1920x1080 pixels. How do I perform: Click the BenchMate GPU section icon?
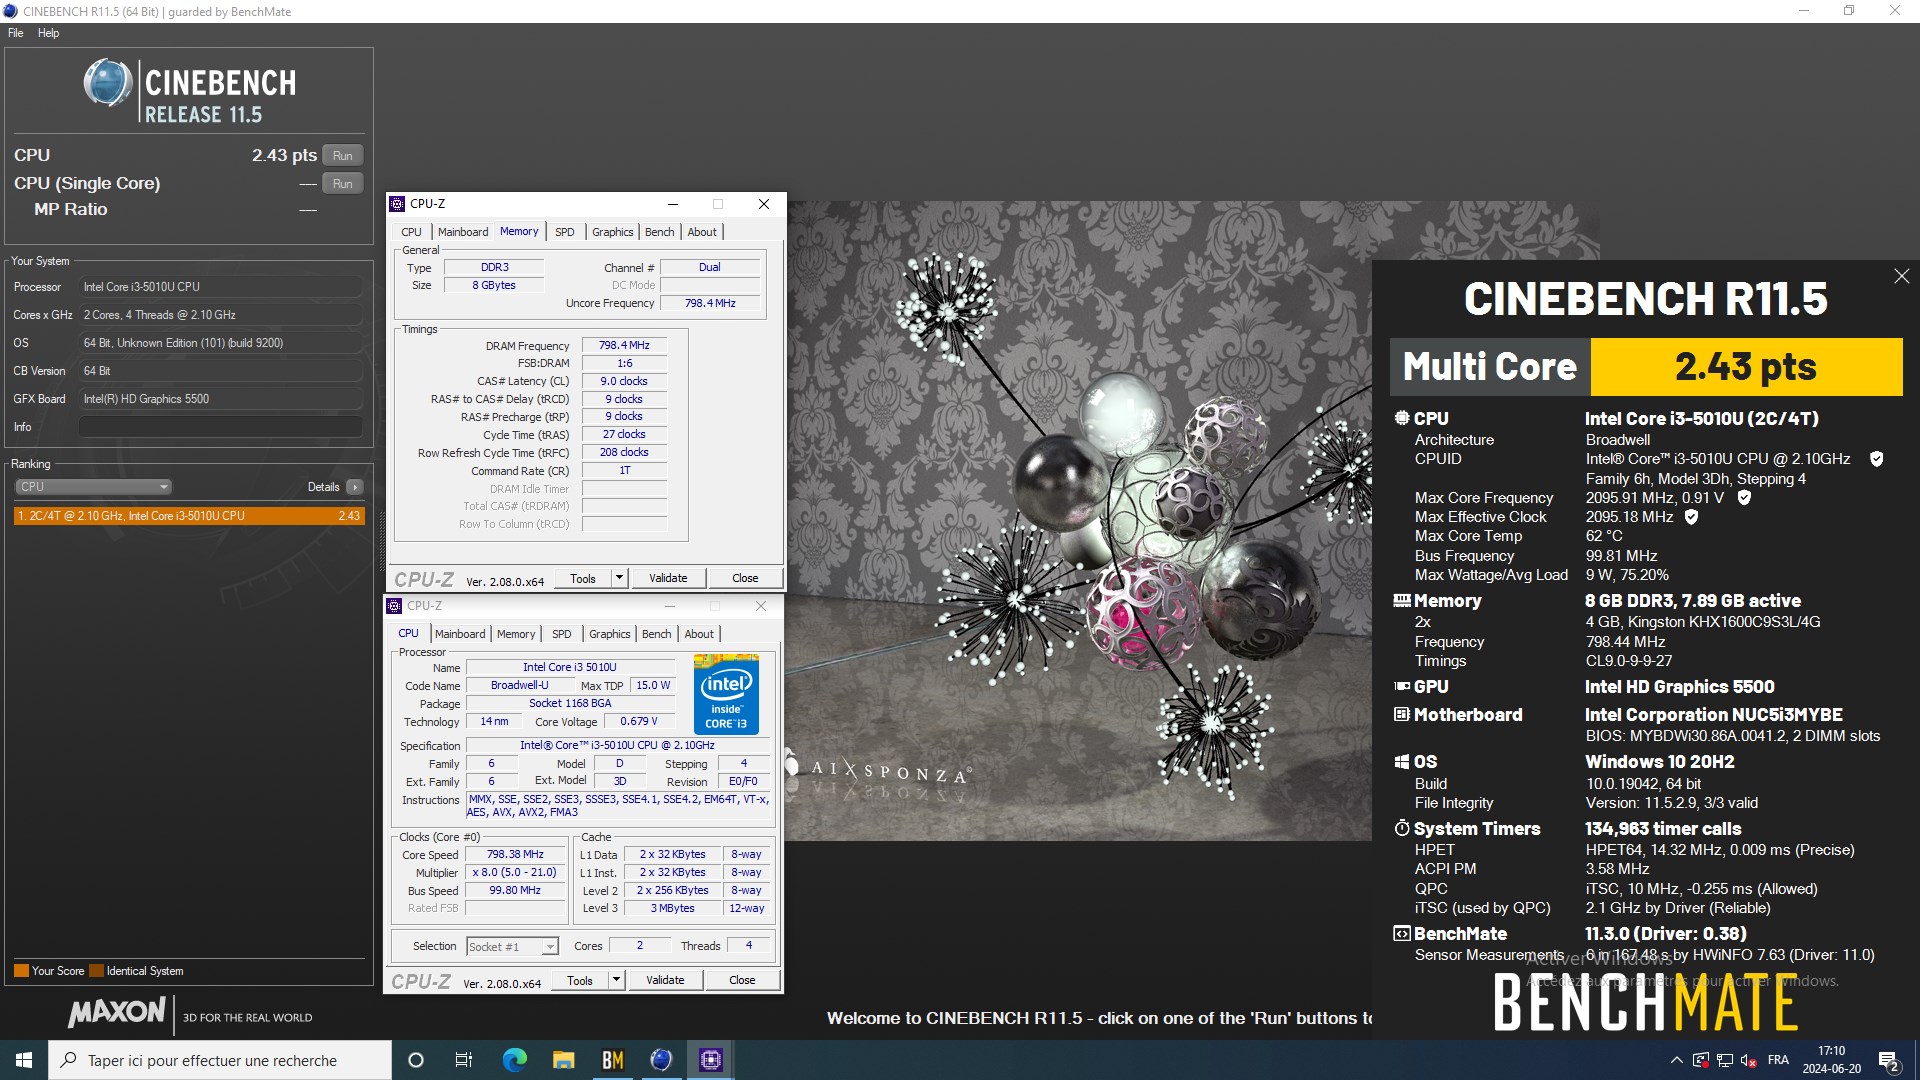1402,686
